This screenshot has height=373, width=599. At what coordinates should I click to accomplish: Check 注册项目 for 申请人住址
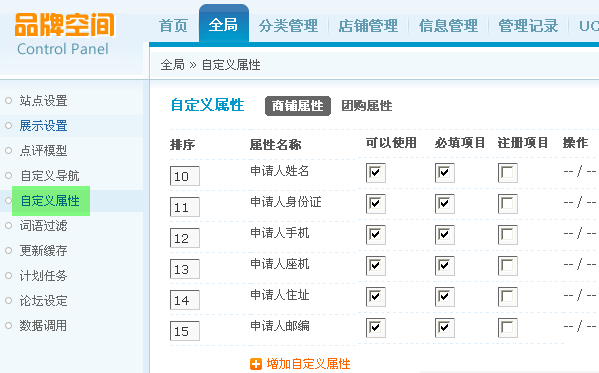coord(508,297)
